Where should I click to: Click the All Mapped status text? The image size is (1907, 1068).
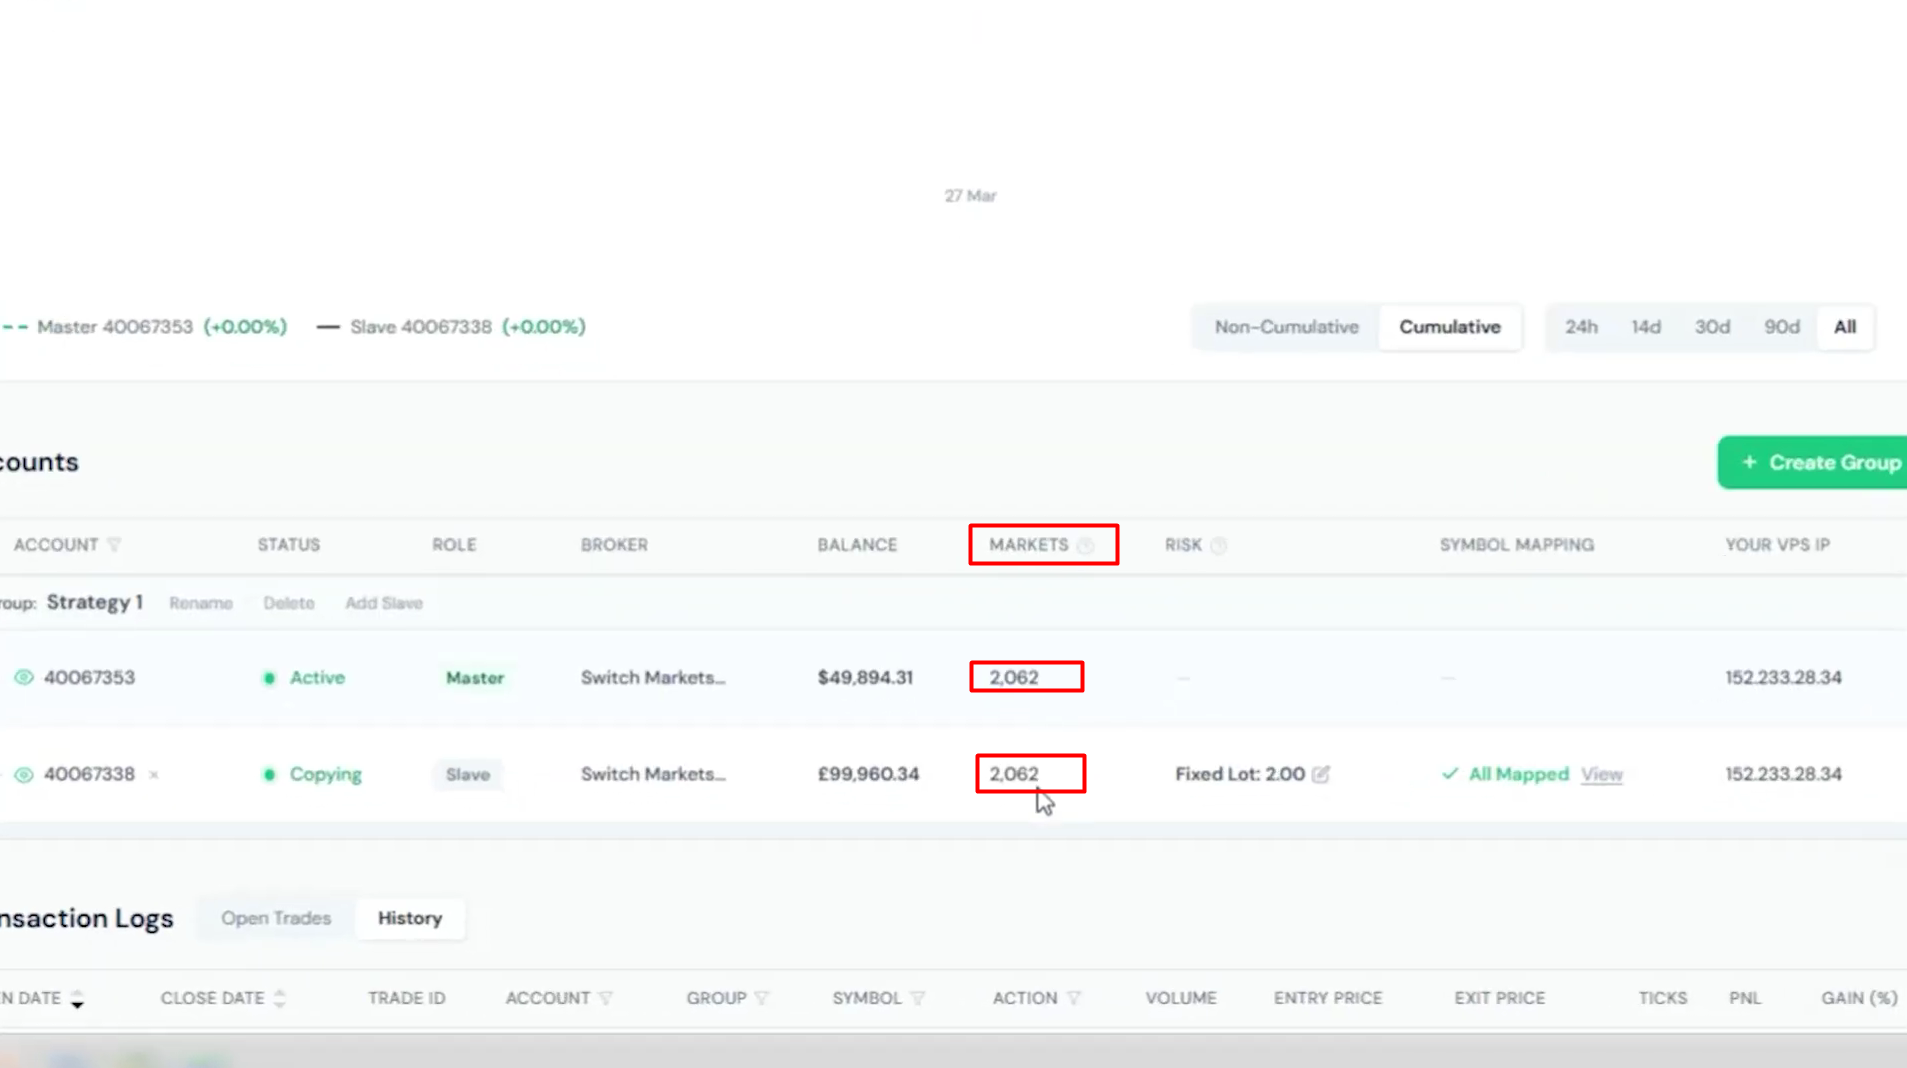[x=1518, y=774]
